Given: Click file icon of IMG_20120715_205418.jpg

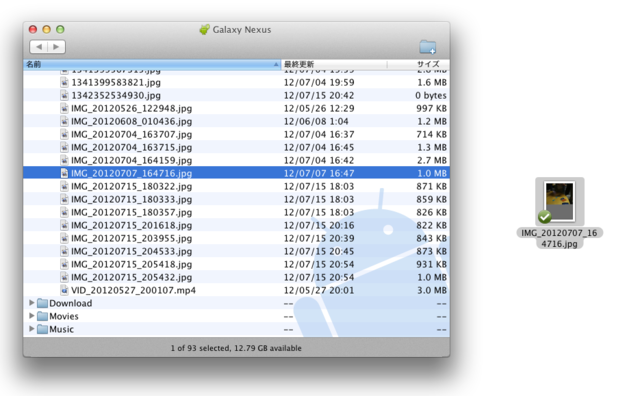Looking at the screenshot, I should [64, 264].
